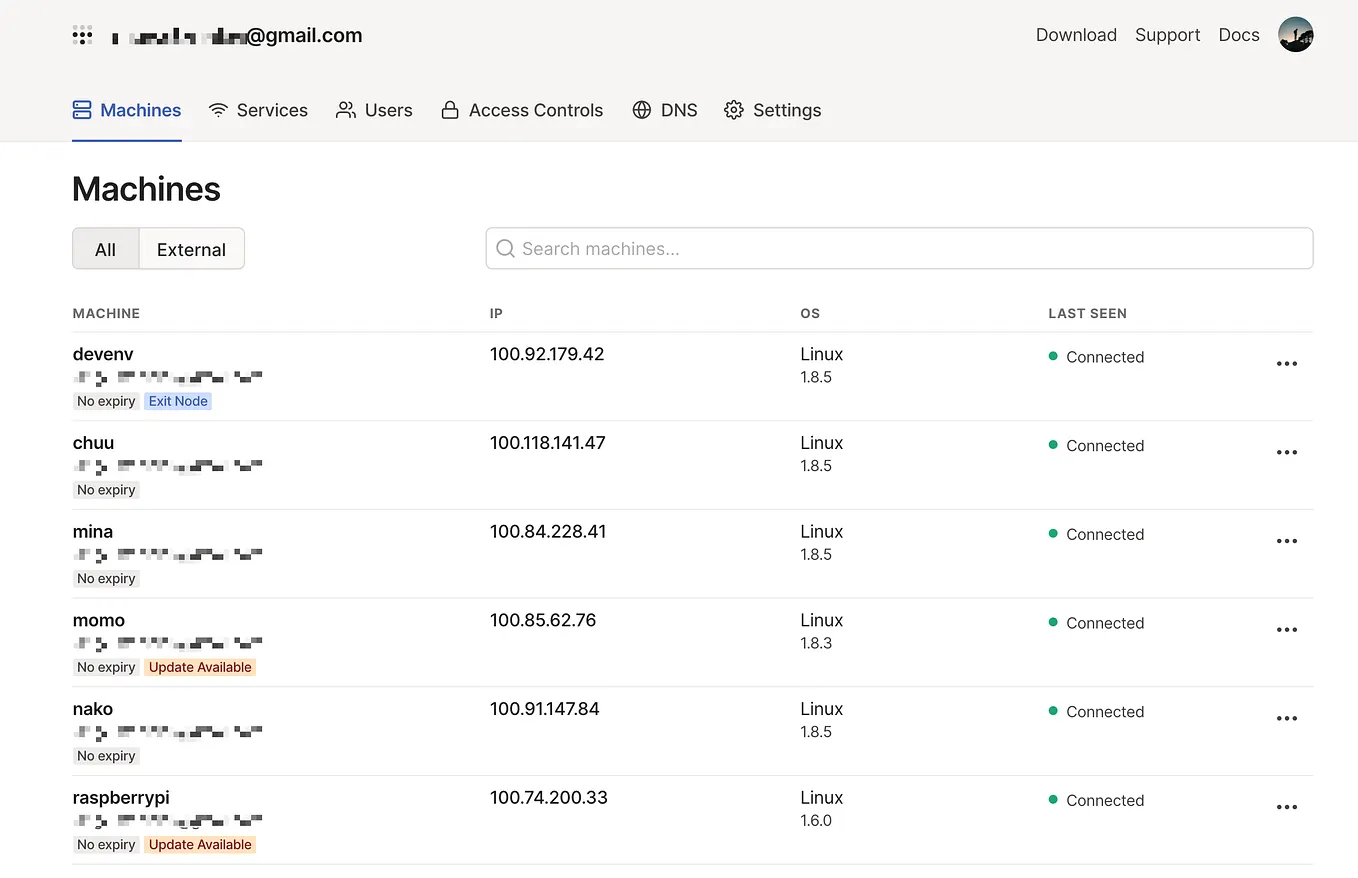This screenshot has height=878, width=1358.
Task: Open the Docs page
Action: pos(1238,34)
